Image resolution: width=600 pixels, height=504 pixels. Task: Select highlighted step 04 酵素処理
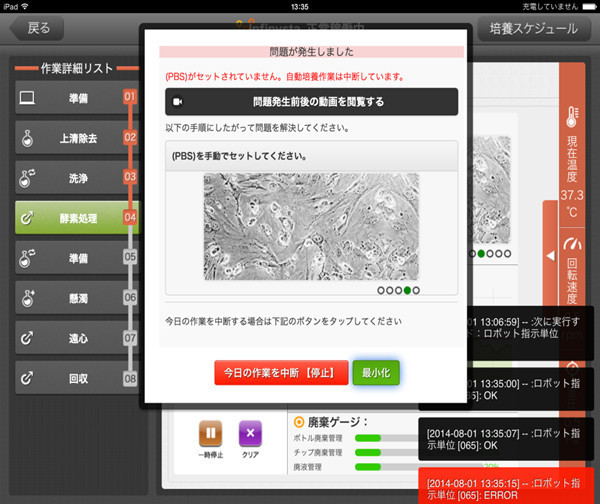[77, 218]
